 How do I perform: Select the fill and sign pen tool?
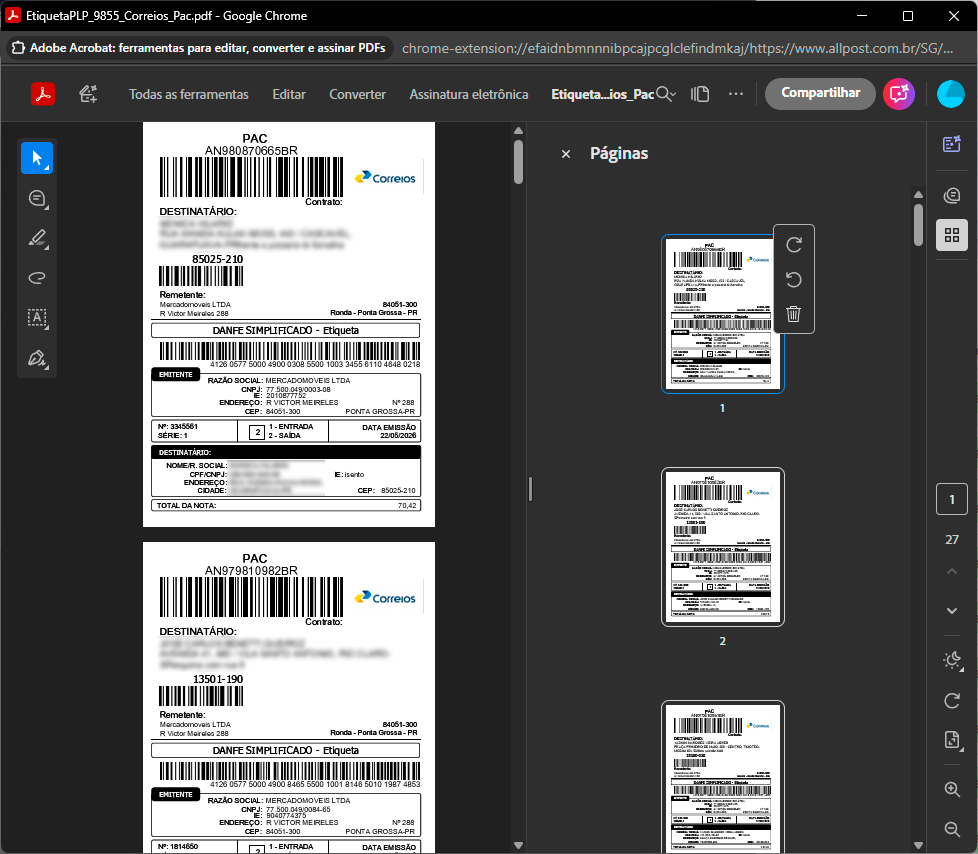[37, 358]
